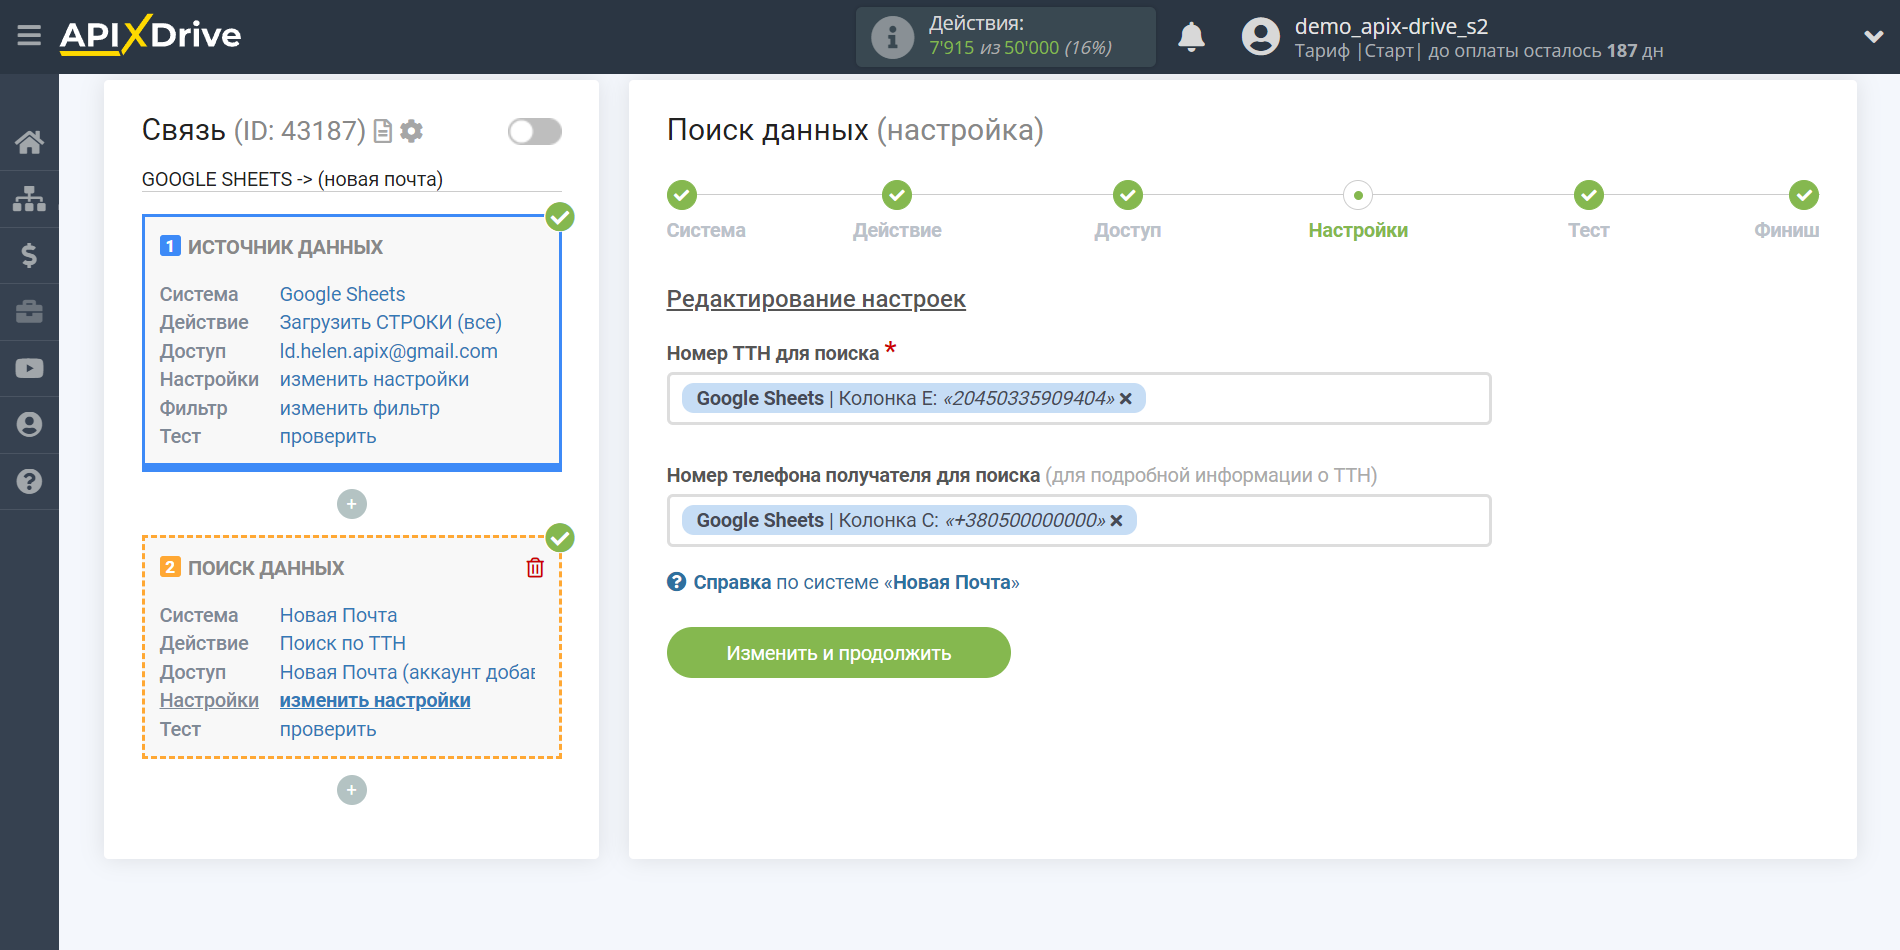Open the notifications bell
The height and width of the screenshot is (950, 1900).
[x=1191, y=37]
